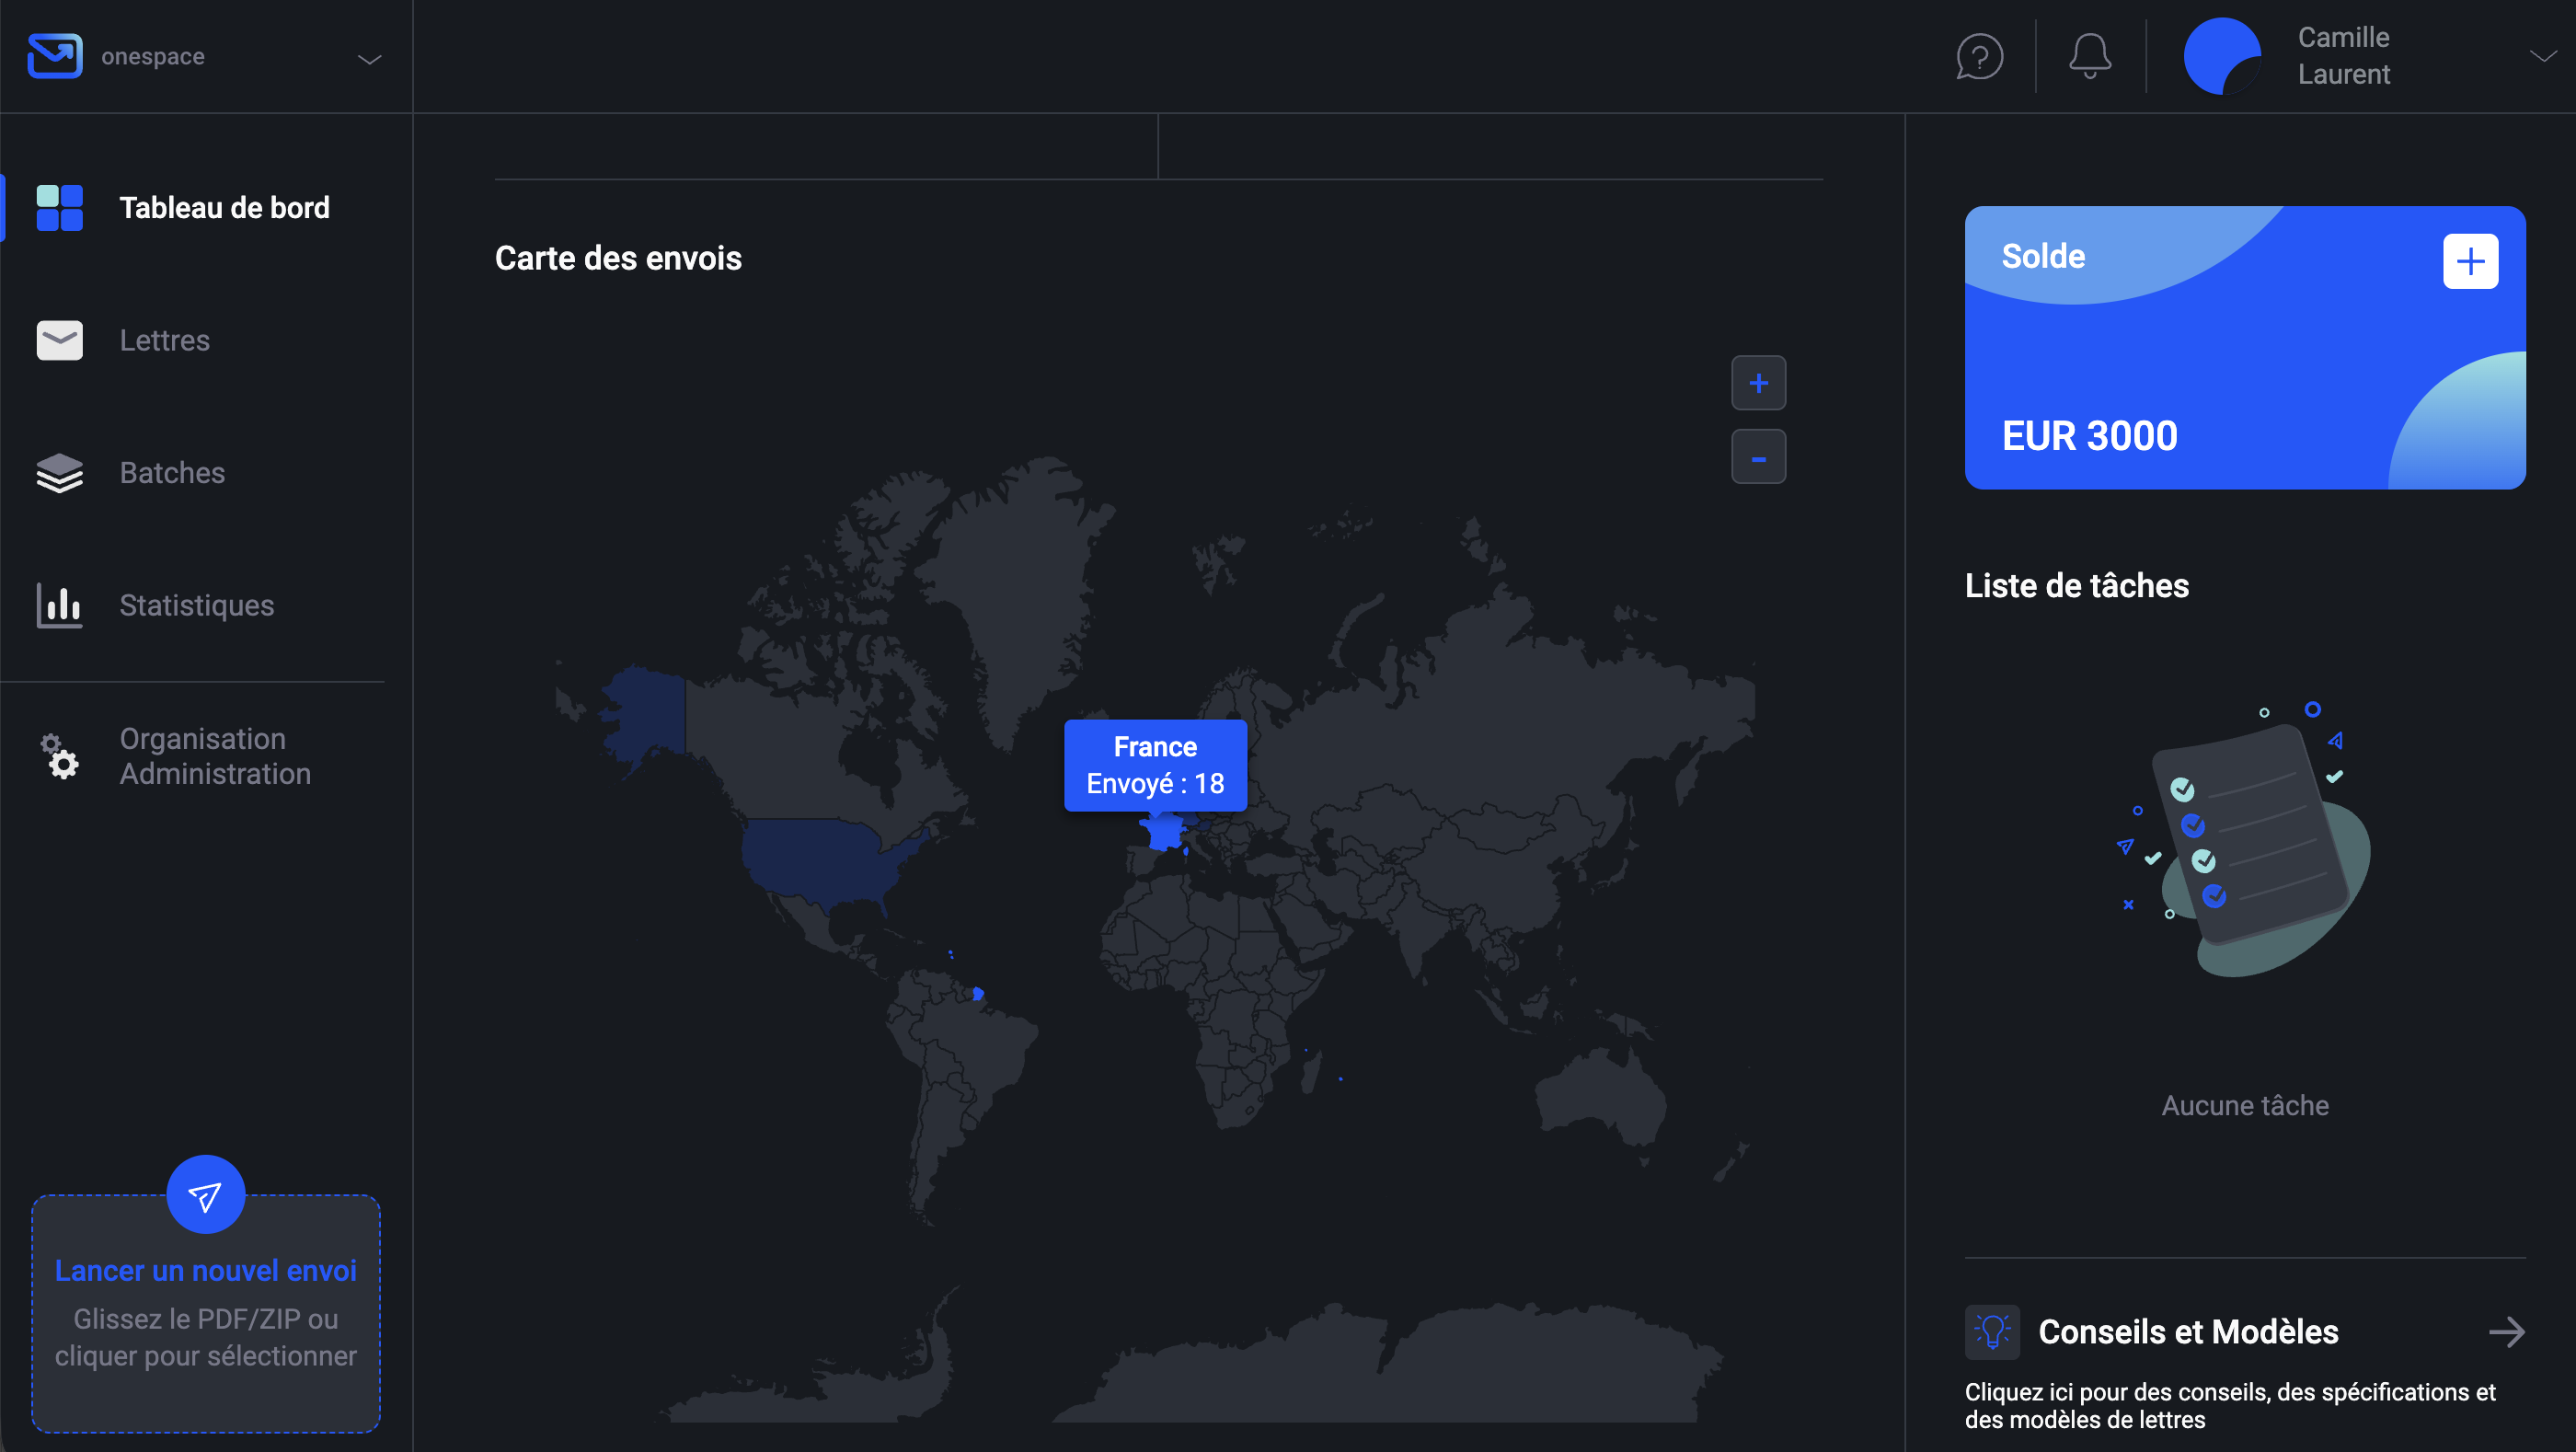Click the Conseils et Modèles heading
Viewport: 2576px width, 1452px height.
(x=2188, y=1332)
